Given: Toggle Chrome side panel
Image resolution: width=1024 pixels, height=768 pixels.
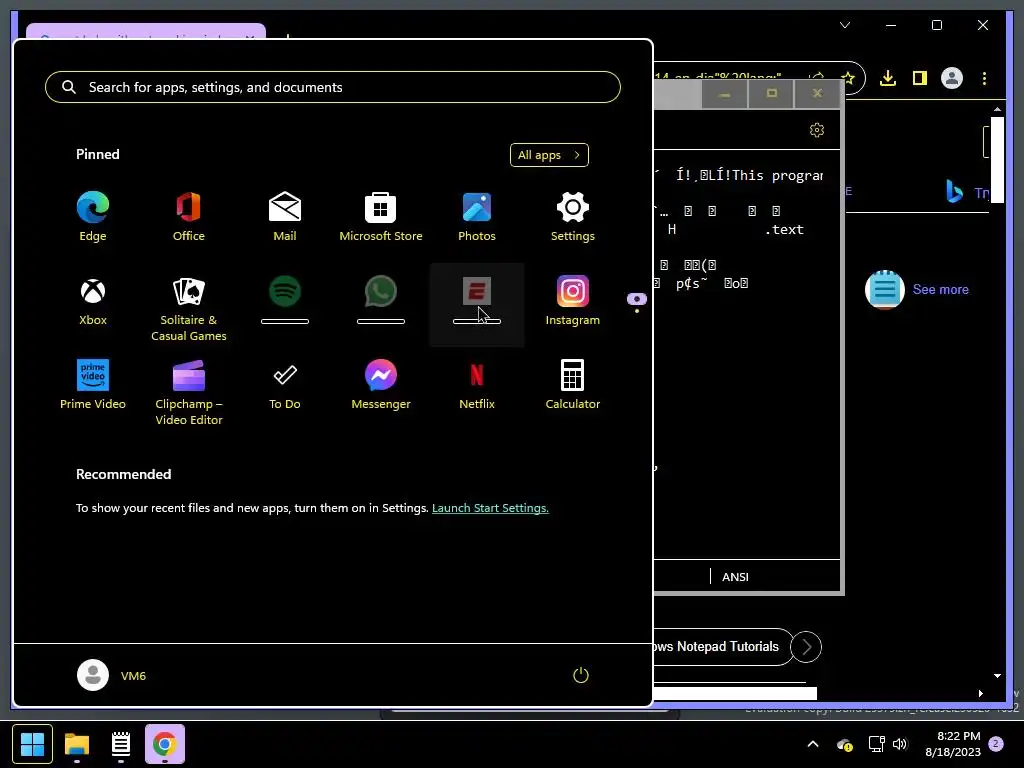Looking at the screenshot, I should pos(920,78).
